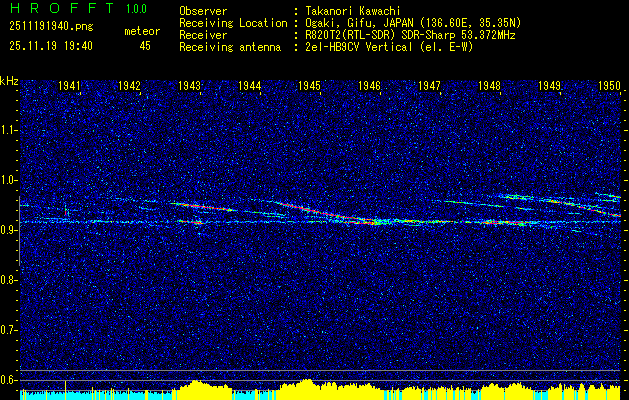Click the filename 2511191940.png text
Screen dimensions: 629x400
click(51, 26)
